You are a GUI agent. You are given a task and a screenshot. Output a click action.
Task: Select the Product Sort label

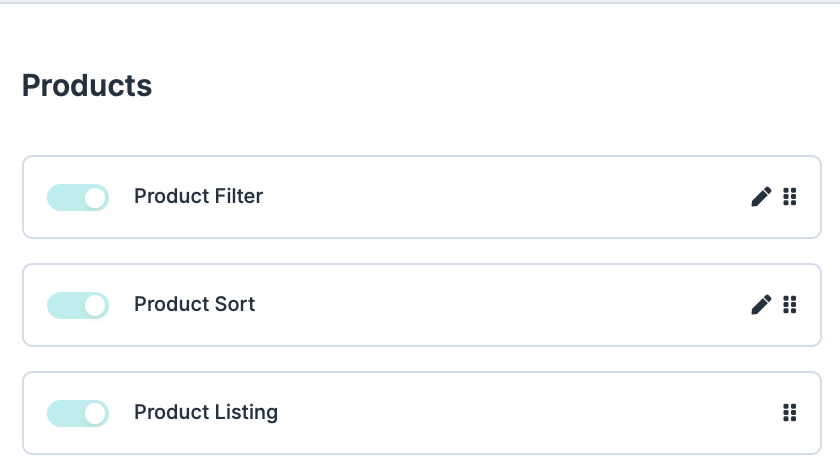pyautogui.click(x=194, y=304)
